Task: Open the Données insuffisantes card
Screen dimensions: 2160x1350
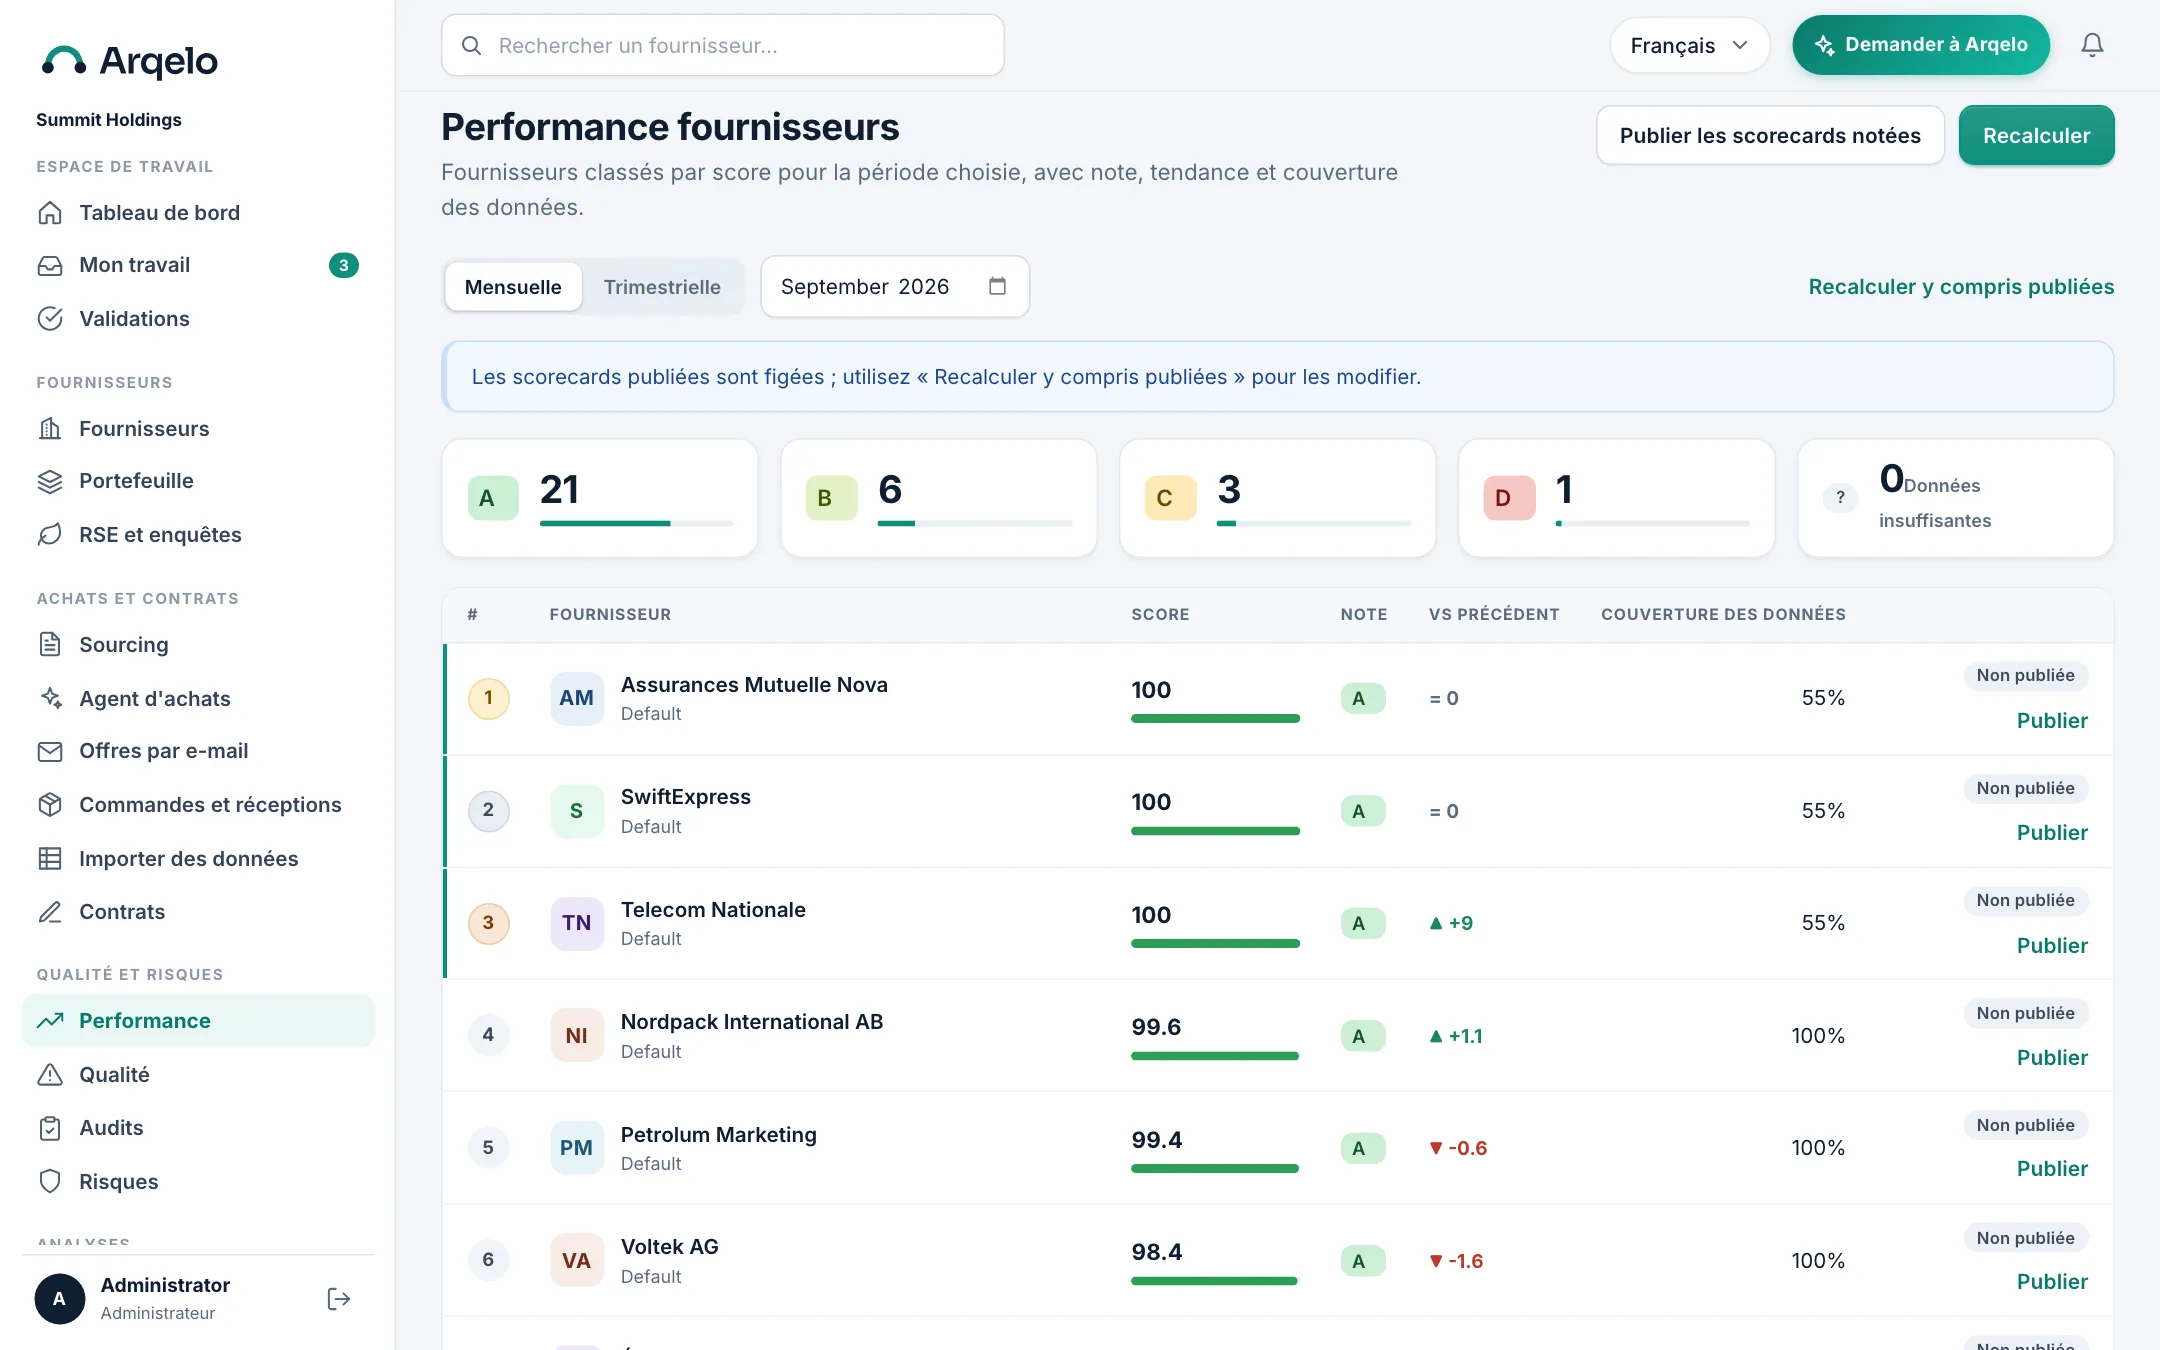Action: click(x=1955, y=498)
